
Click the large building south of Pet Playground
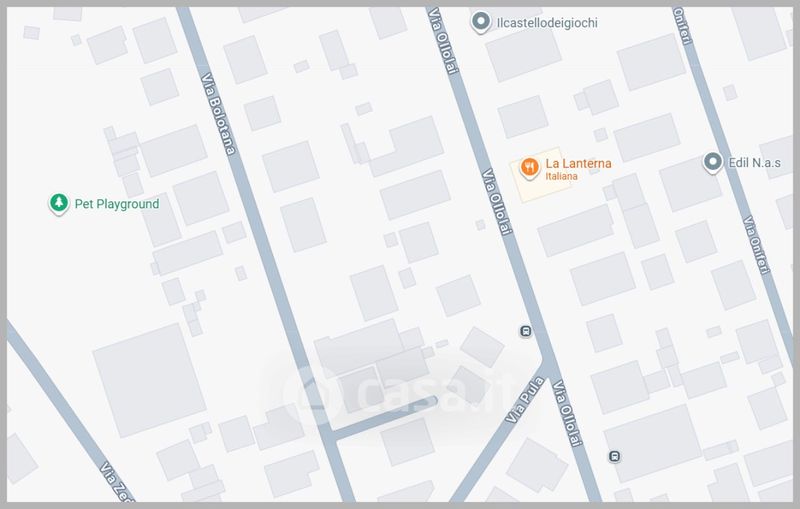pos(149,380)
